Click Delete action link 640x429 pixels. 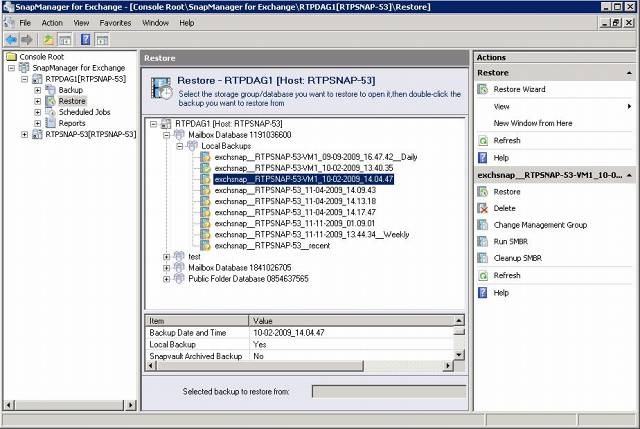504,208
